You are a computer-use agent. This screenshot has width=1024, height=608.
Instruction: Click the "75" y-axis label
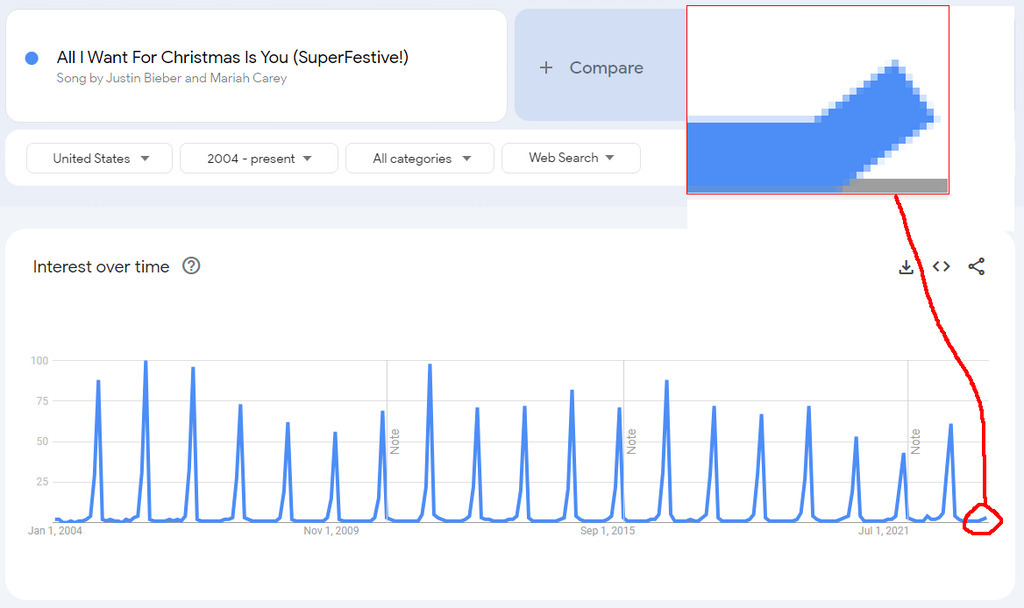tap(42, 401)
